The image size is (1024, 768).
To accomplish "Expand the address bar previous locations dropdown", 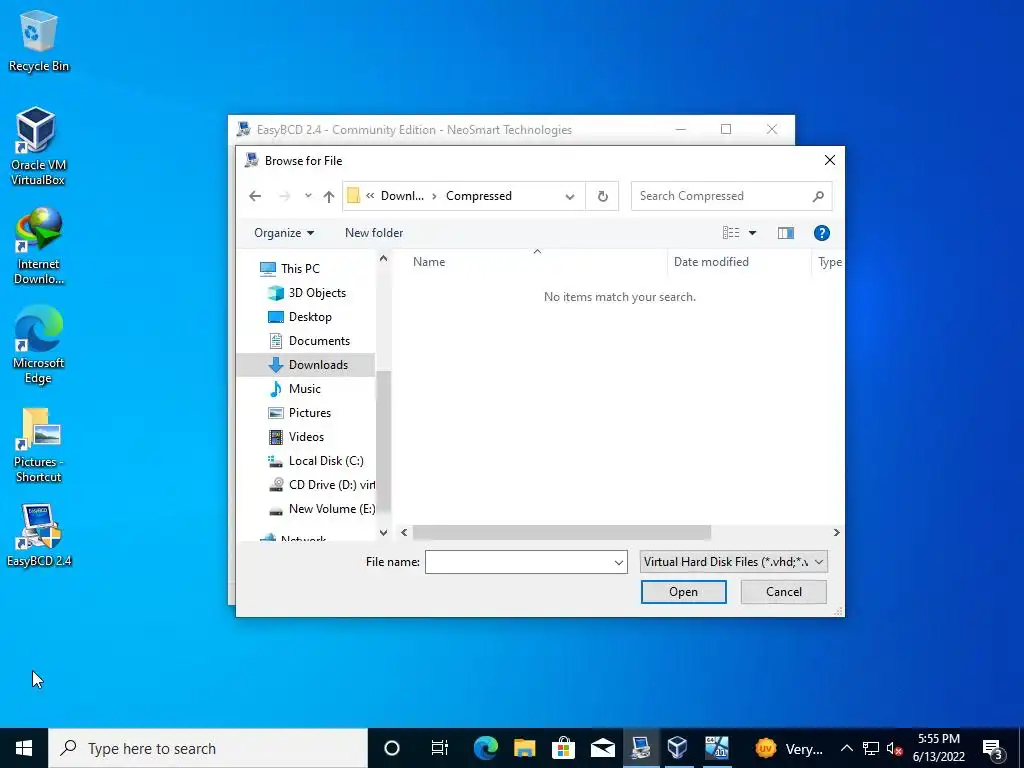I will [569, 197].
